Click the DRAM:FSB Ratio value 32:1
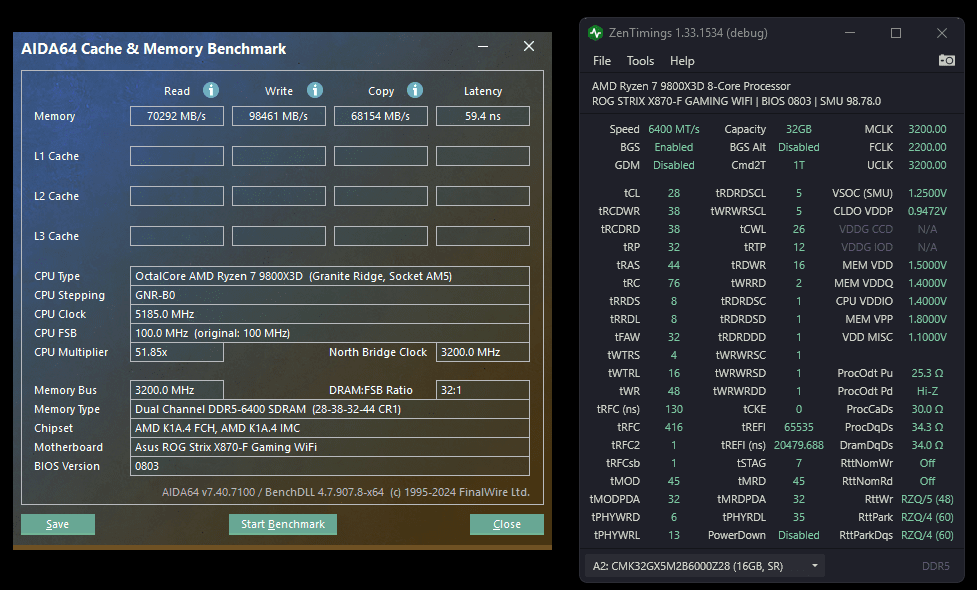Screen dimensions: 977x590 tap(483, 390)
